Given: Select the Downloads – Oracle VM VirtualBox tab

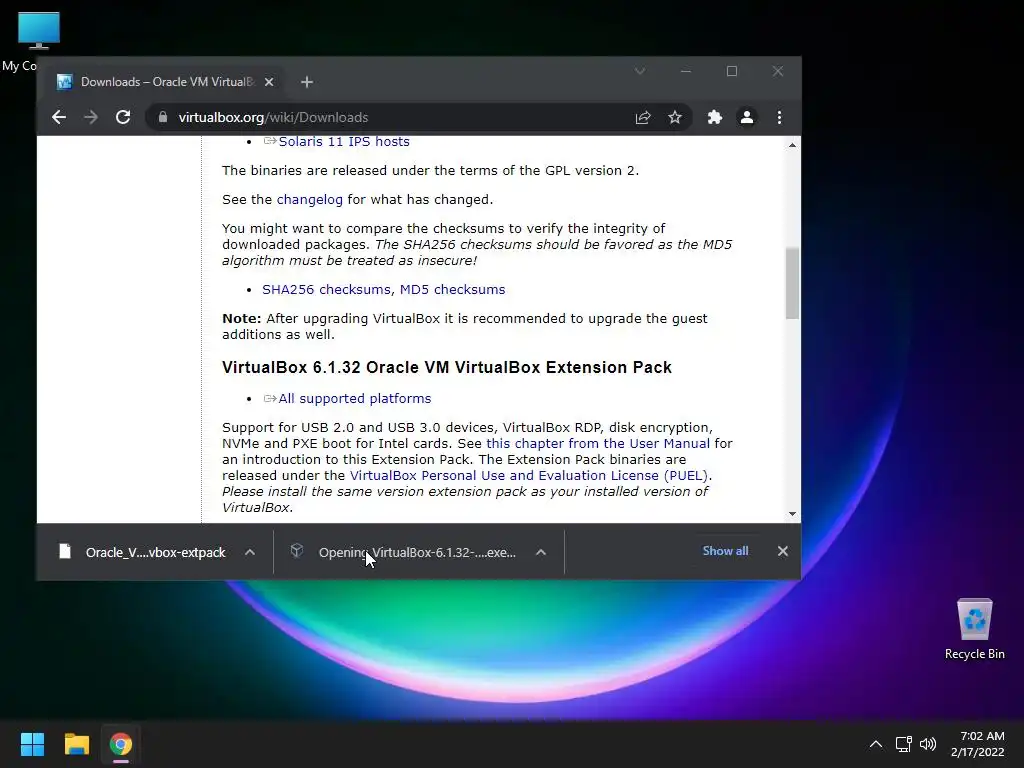Looking at the screenshot, I should tap(165, 82).
